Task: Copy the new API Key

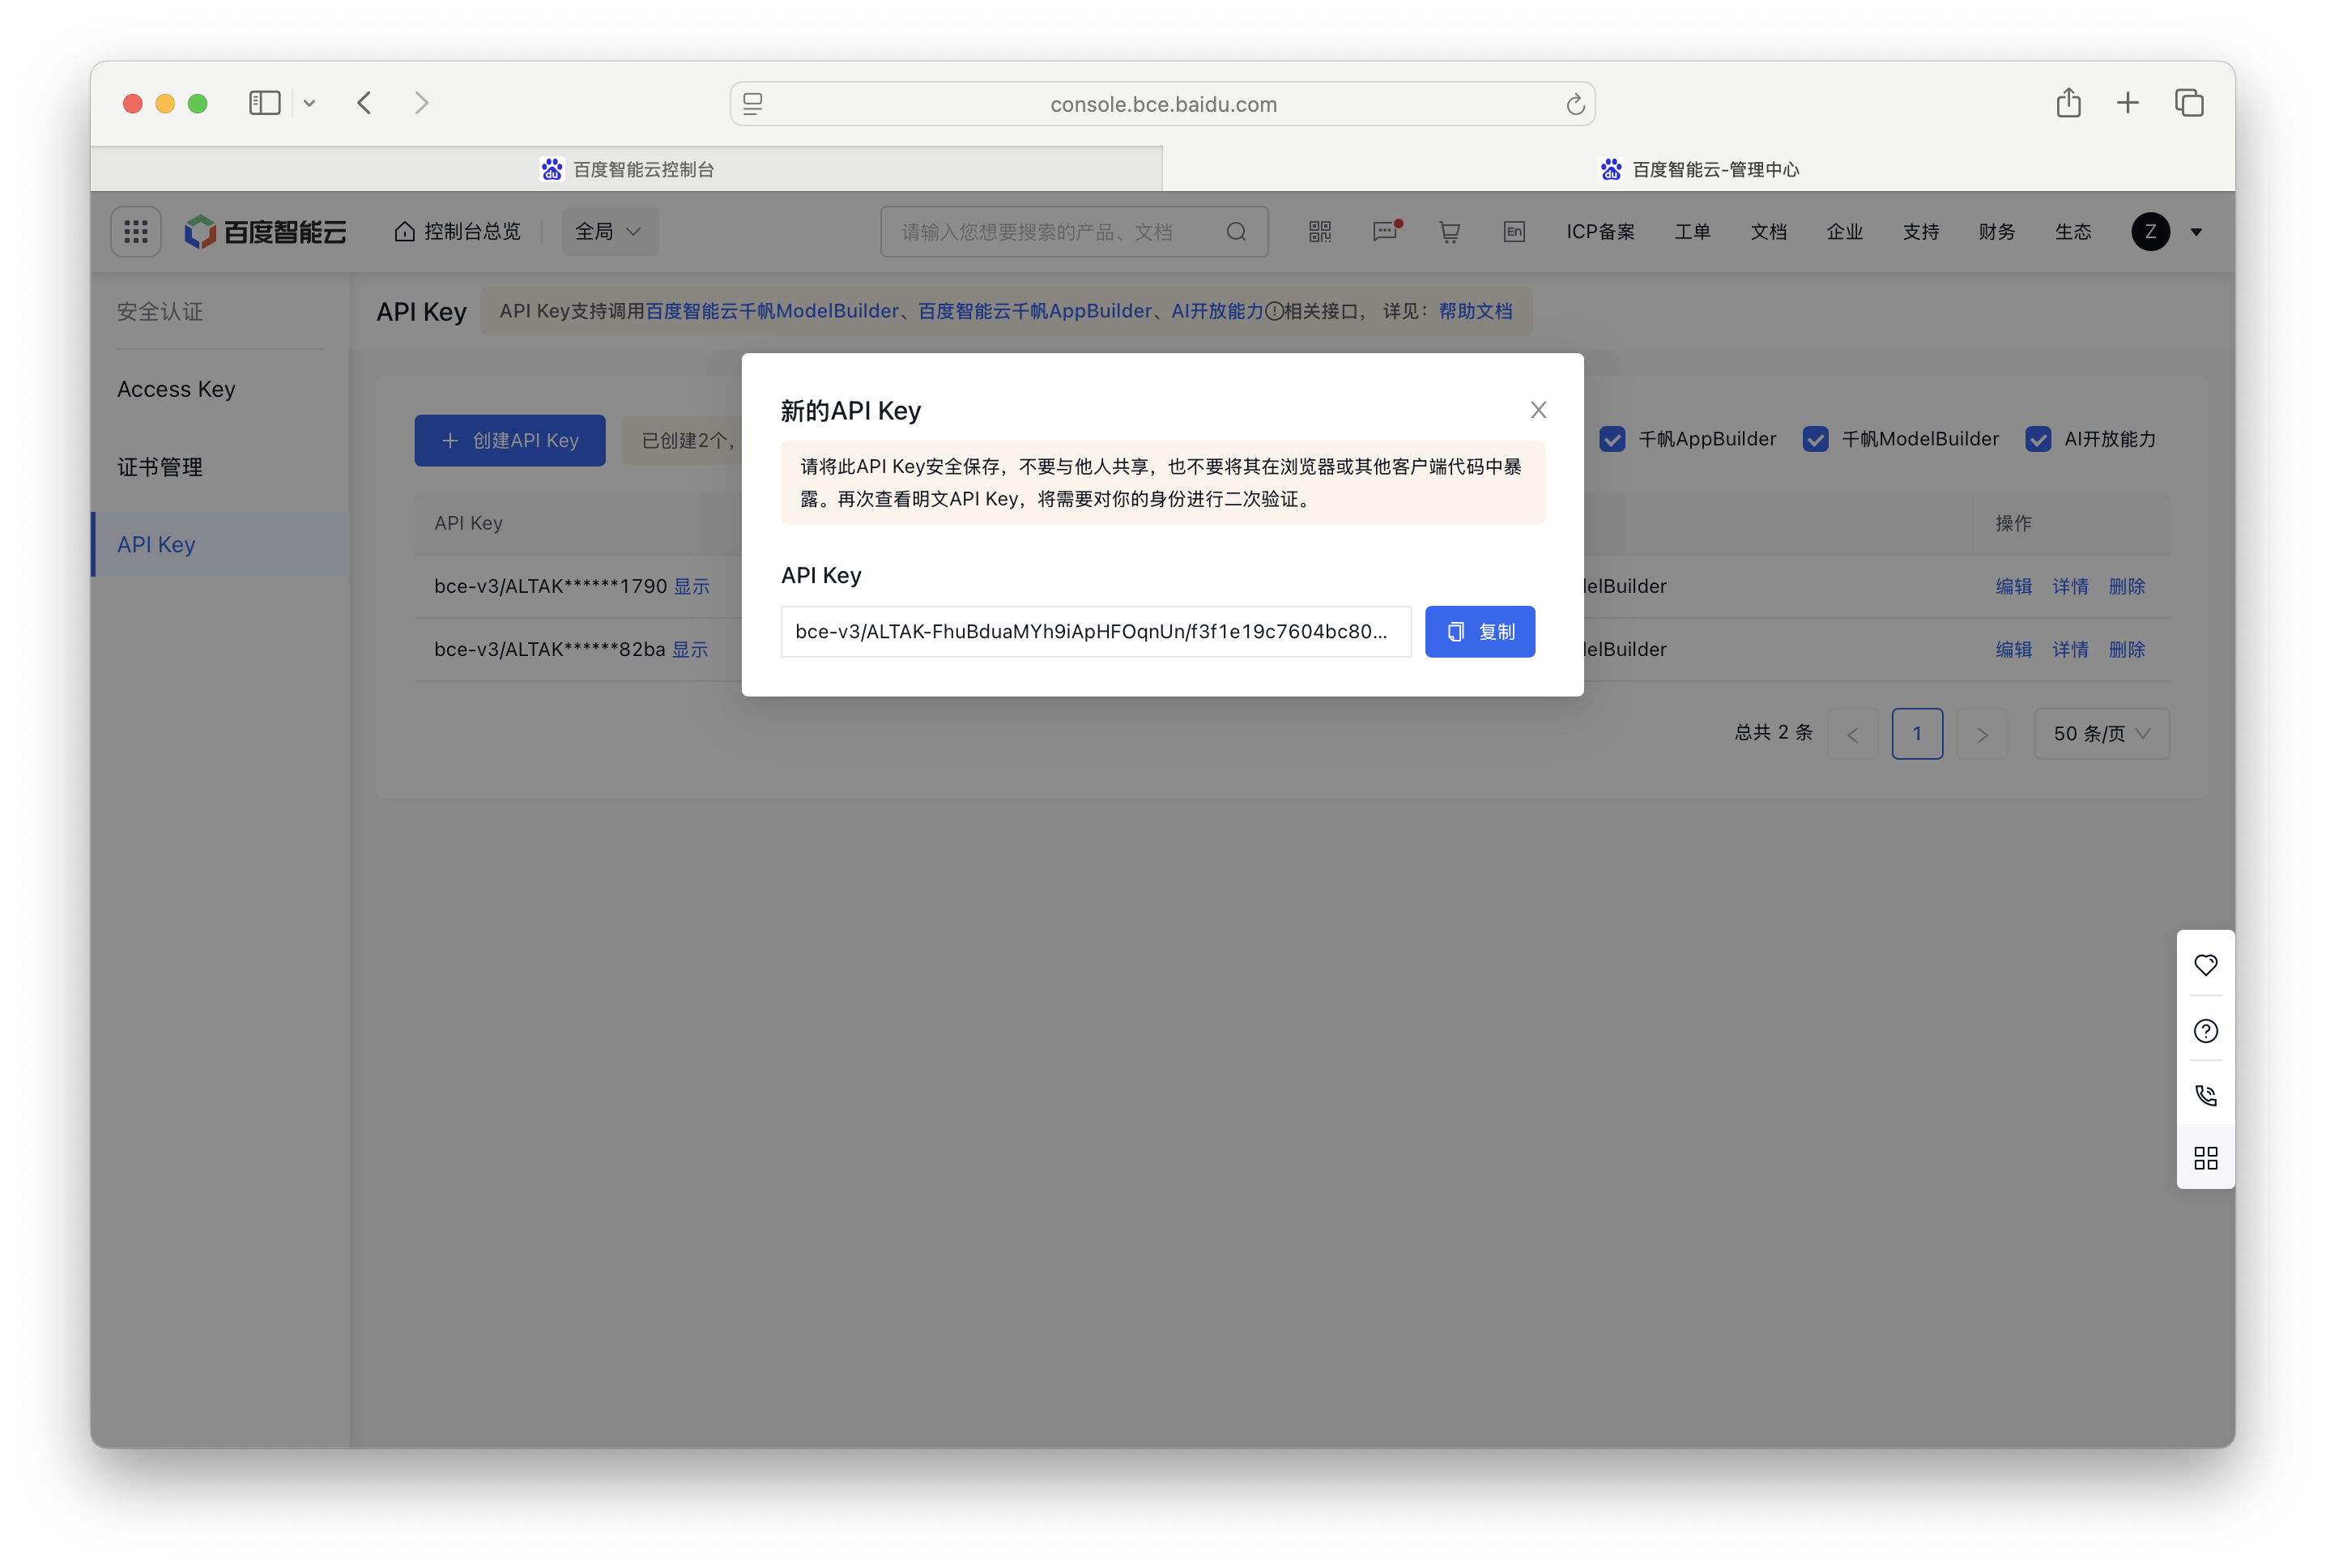Action: pyautogui.click(x=1480, y=631)
